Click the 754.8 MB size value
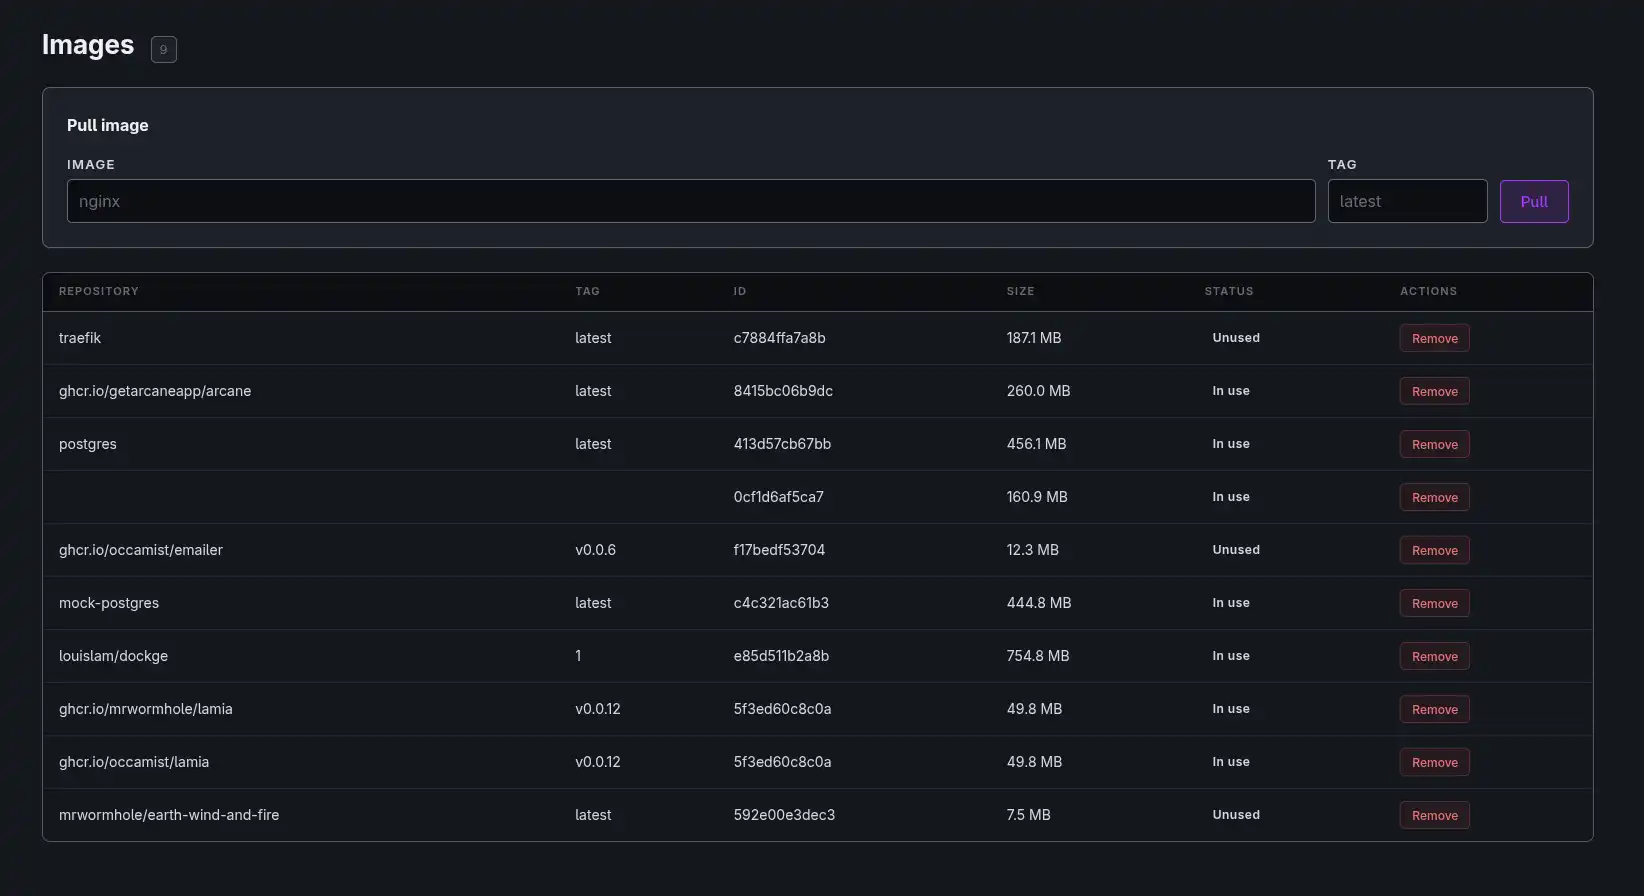This screenshot has height=896, width=1644. (1038, 656)
